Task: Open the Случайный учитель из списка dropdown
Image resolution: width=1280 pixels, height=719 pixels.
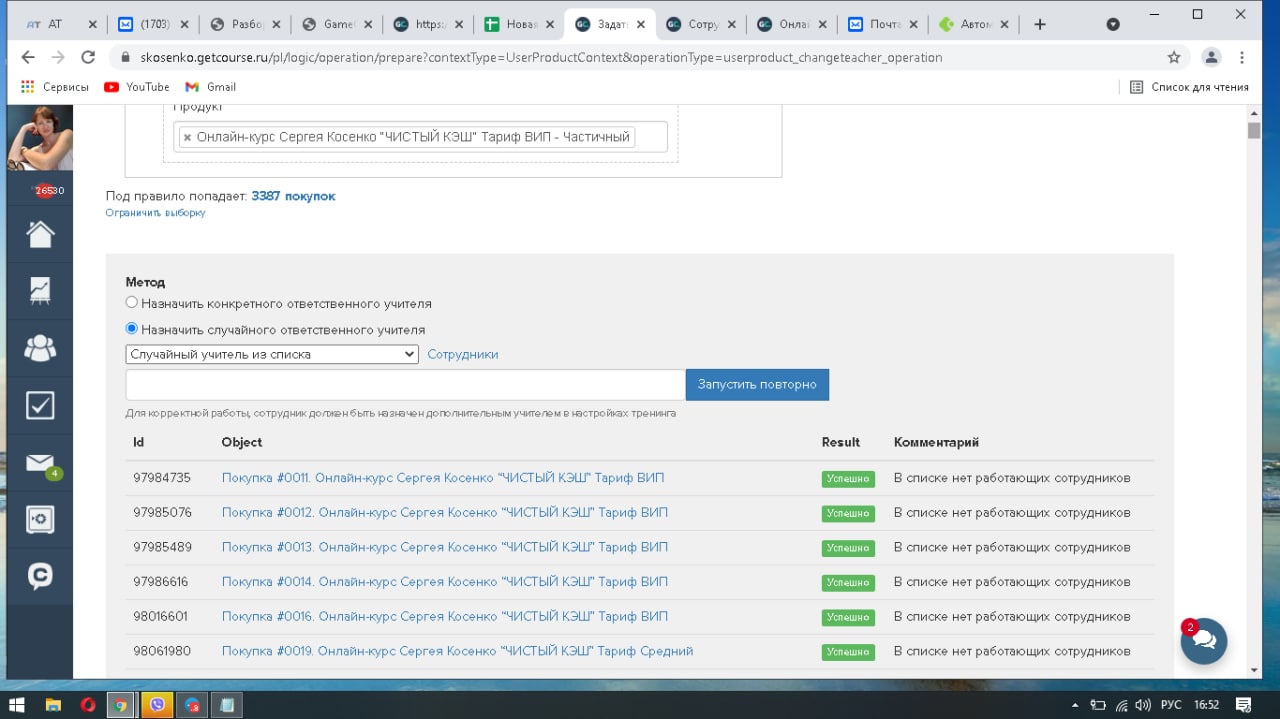Action: point(272,354)
